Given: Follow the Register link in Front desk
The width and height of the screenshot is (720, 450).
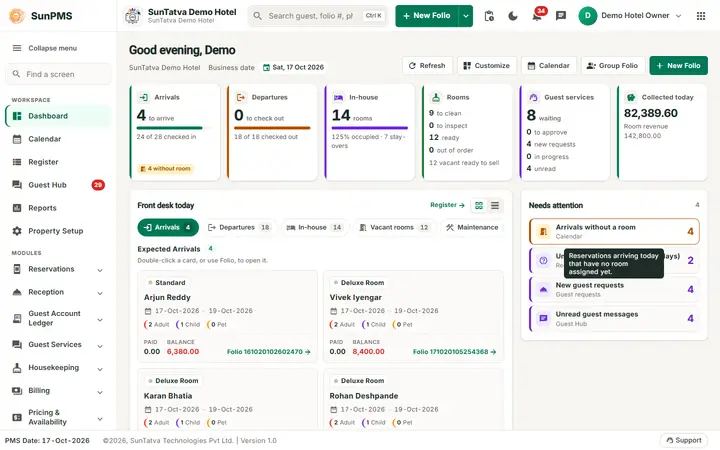Looking at the screenshot, I should tap(447, 205).
